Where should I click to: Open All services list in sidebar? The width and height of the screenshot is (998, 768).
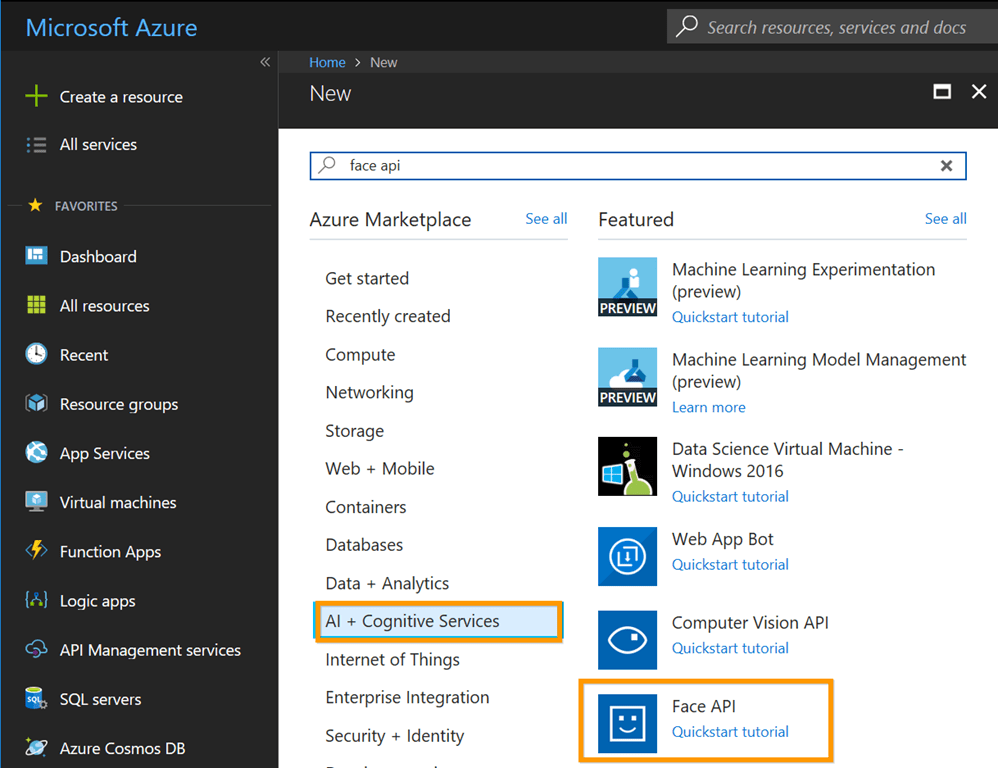[x=98, y=145]
